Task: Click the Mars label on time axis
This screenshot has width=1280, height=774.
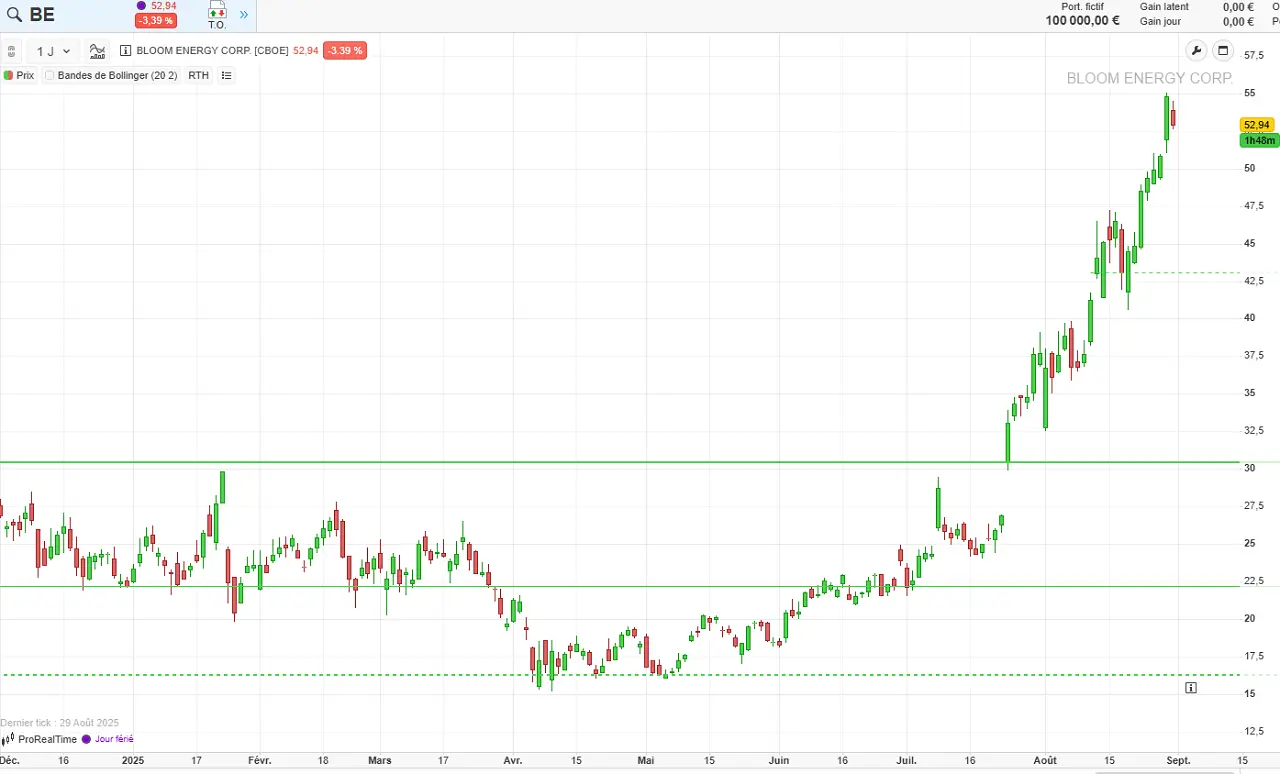Action: [x=380, y=760]
